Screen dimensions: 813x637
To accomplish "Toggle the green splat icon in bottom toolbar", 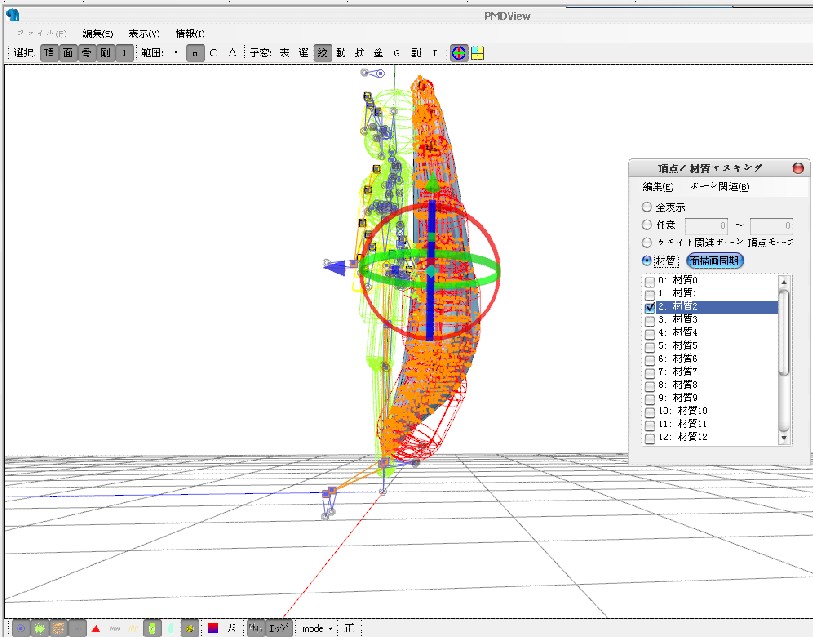I will pos(40,629).
